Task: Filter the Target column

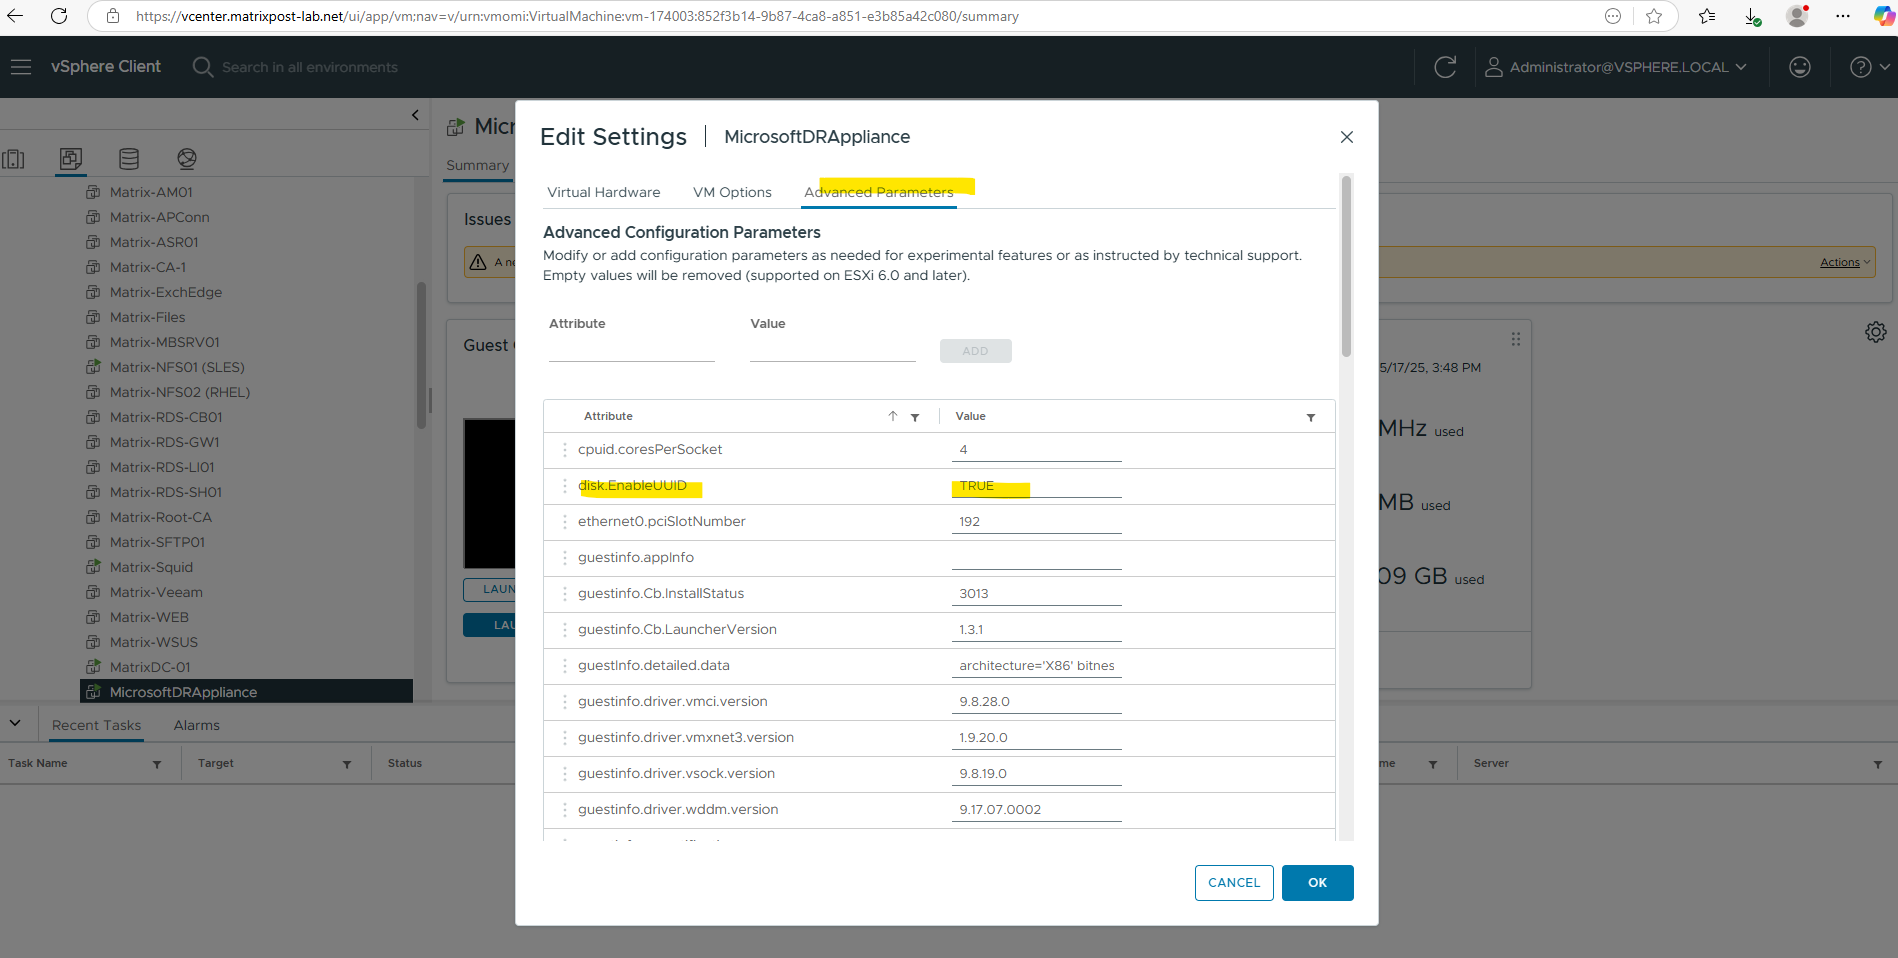Action: tap(347, 764)
